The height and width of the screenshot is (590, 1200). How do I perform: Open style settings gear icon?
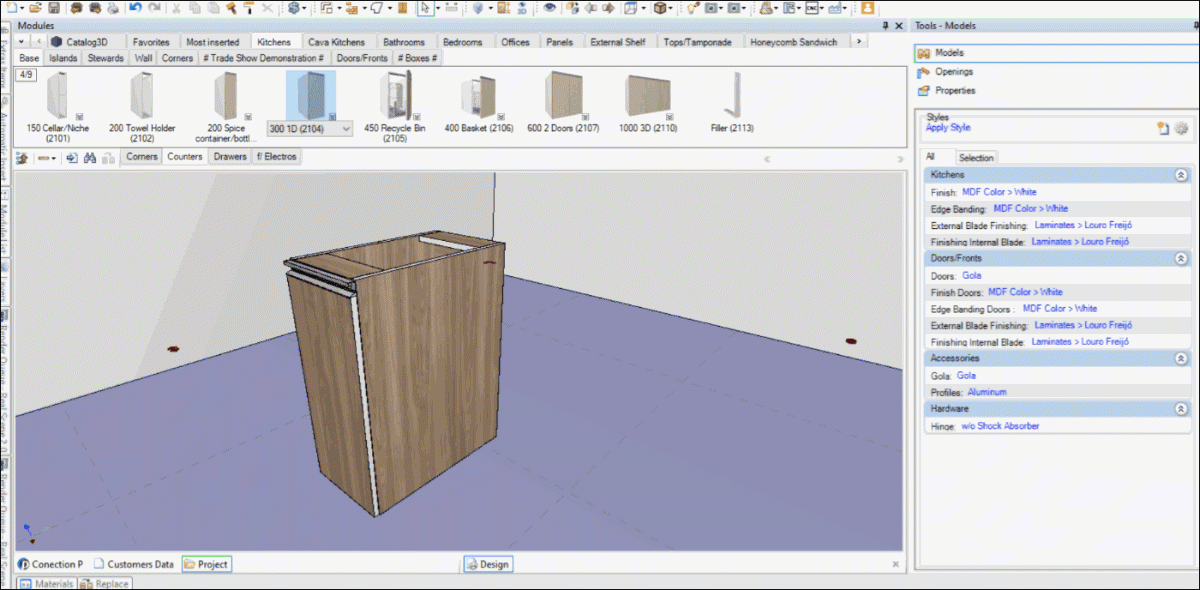pos(1181,128)
